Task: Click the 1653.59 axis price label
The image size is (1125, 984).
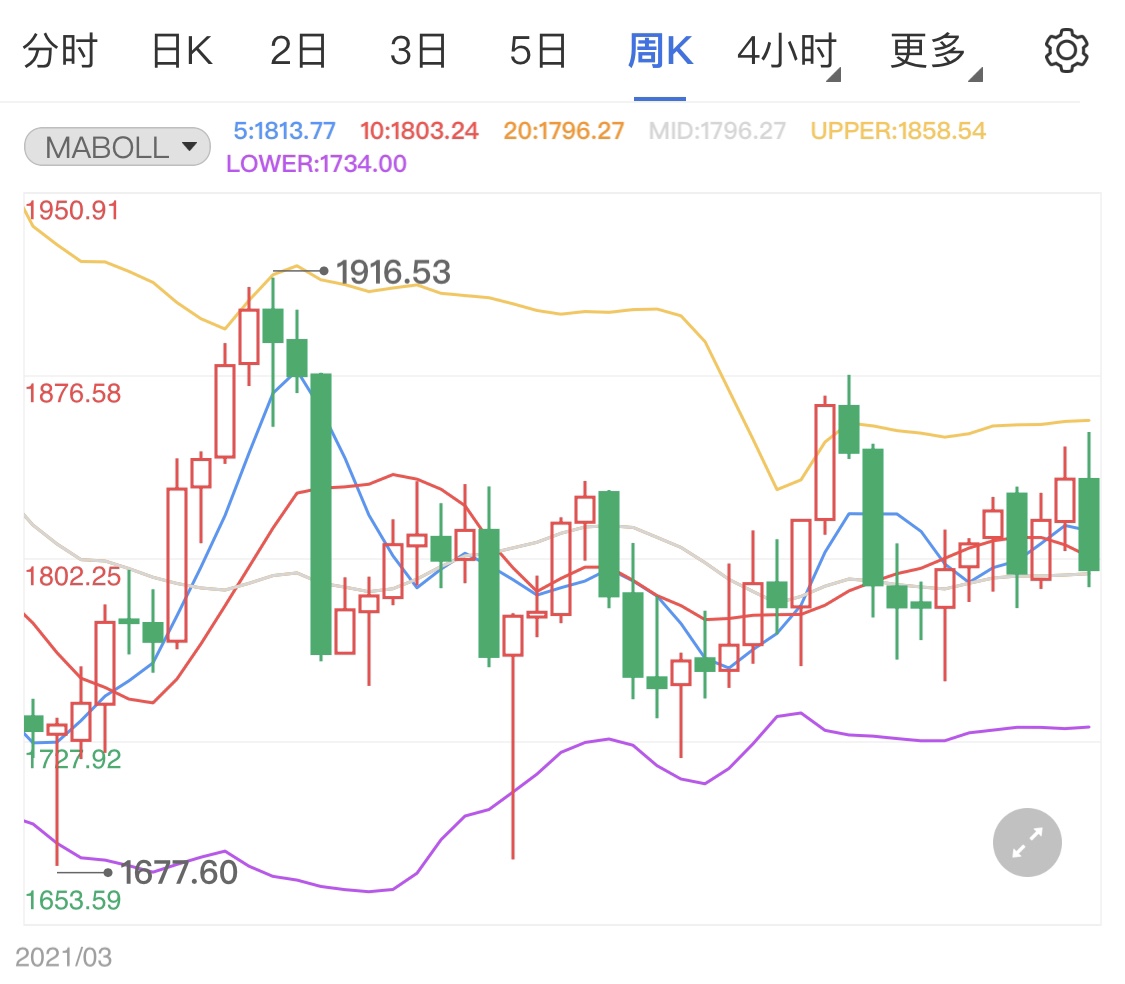Action: (73, 900)
